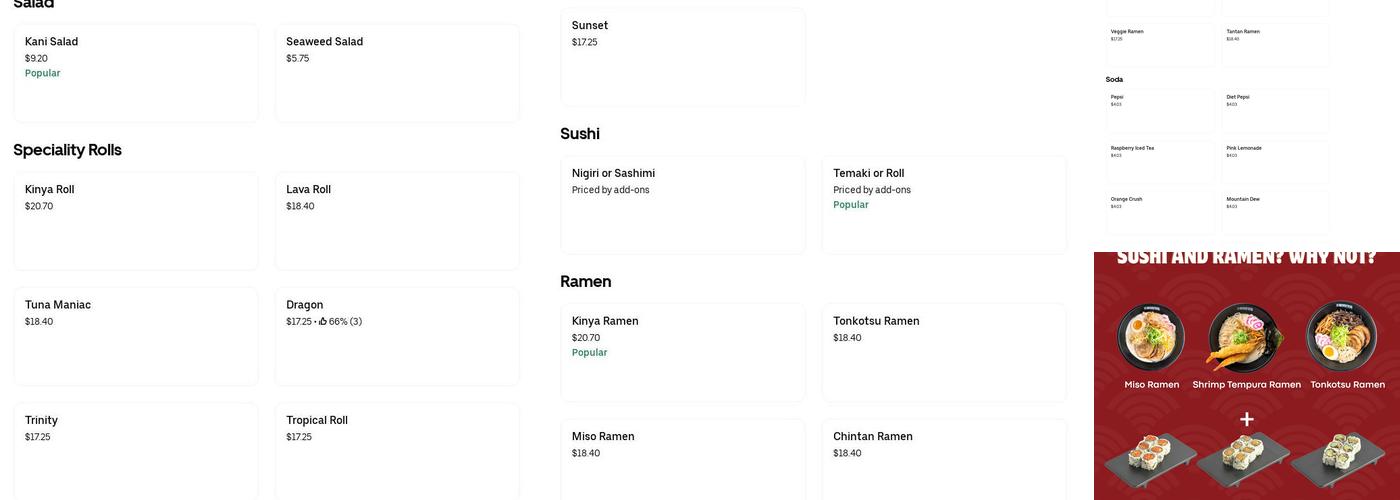Image resolution: width=1400 pixels, height=500 pixels.
Task: Choose the popular Kinya Ramen card
Action: pyautogui.click(x=683, y=352)
